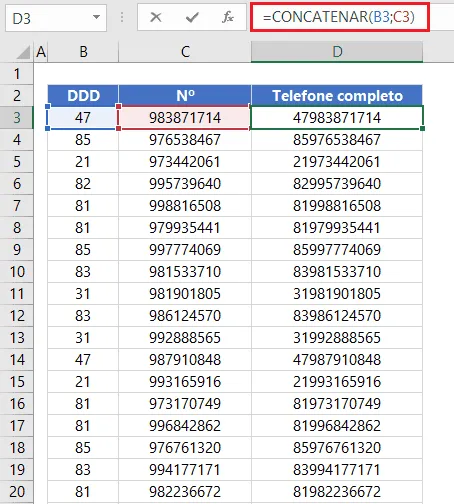Screen dimensions: 454x504
Task: Select cell containing 31992888565
Action: pos(337,338)
